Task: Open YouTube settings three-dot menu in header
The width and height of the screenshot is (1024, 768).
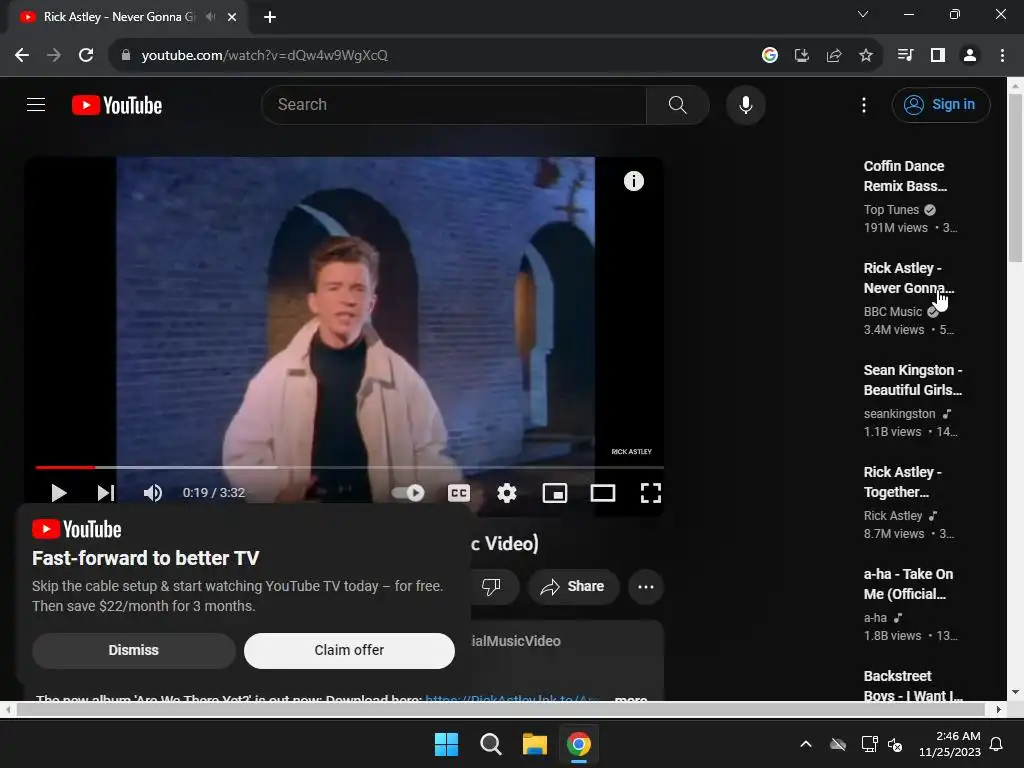Action: click(x=863, y=105)
